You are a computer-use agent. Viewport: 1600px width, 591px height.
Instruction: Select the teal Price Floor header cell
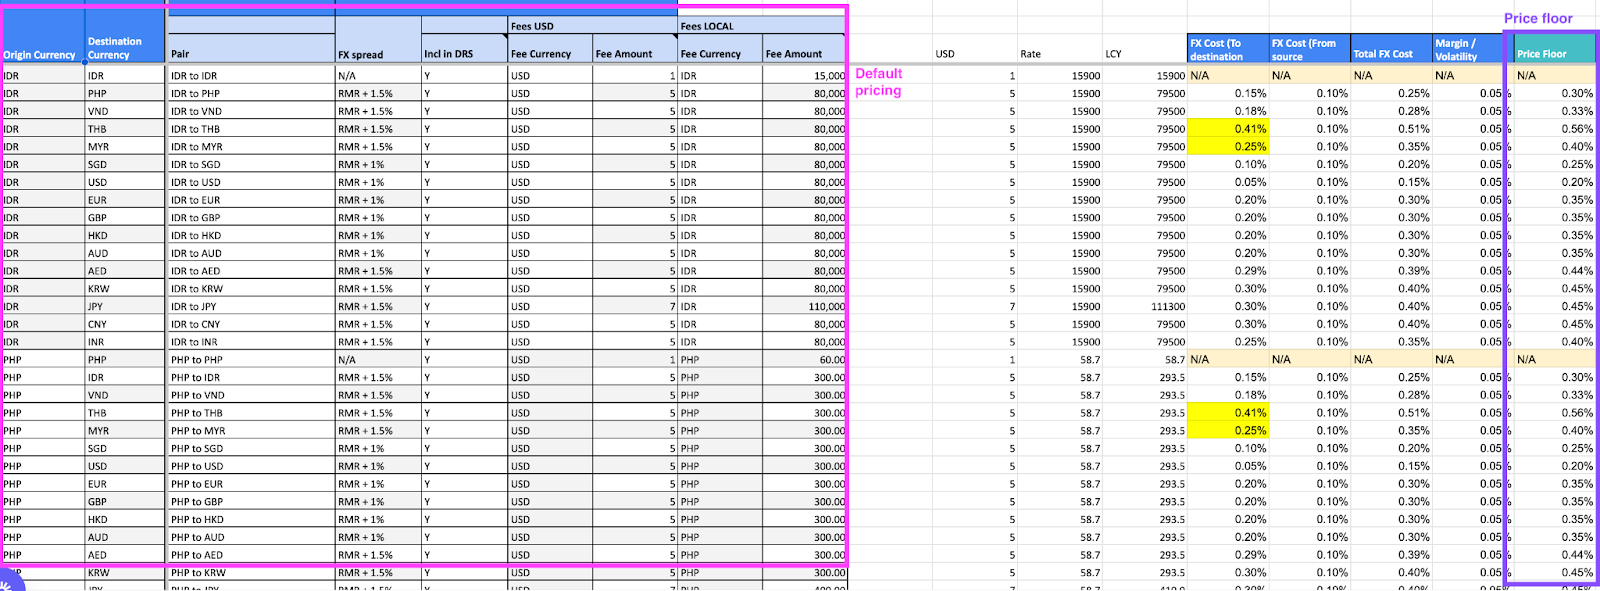click(1555, 49)
